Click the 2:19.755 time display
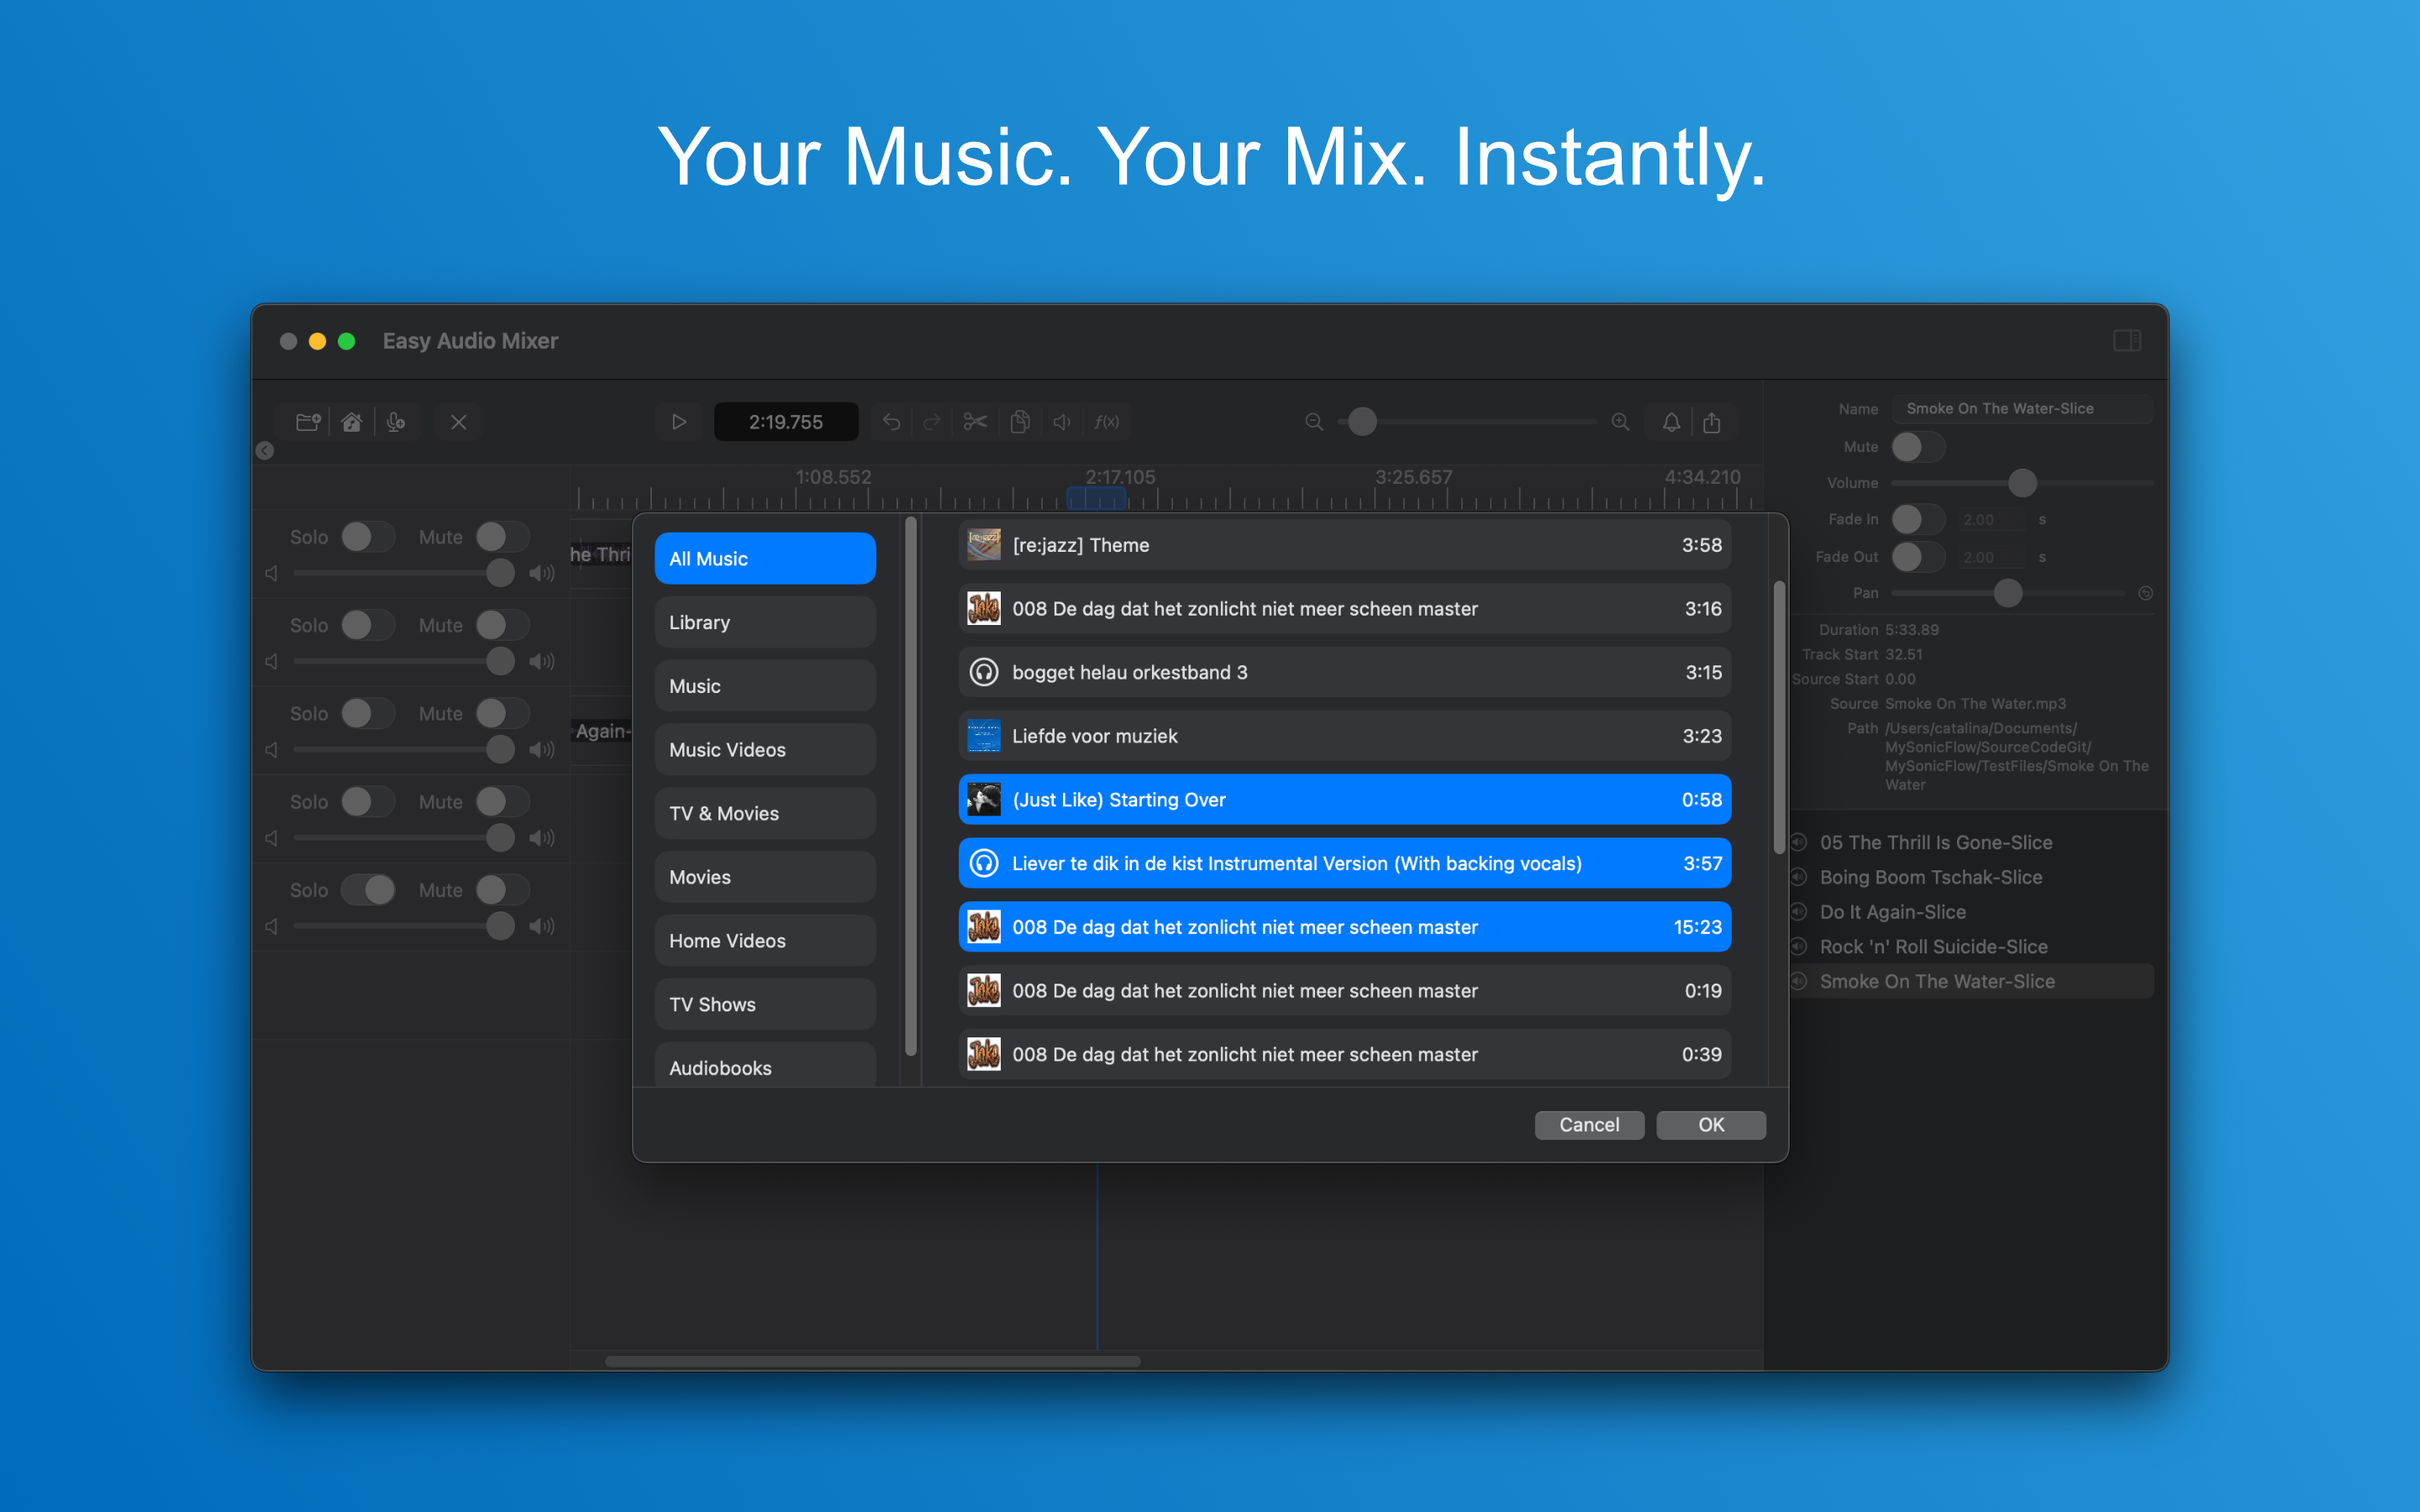 pyautogui.click(x=786, y=422)
